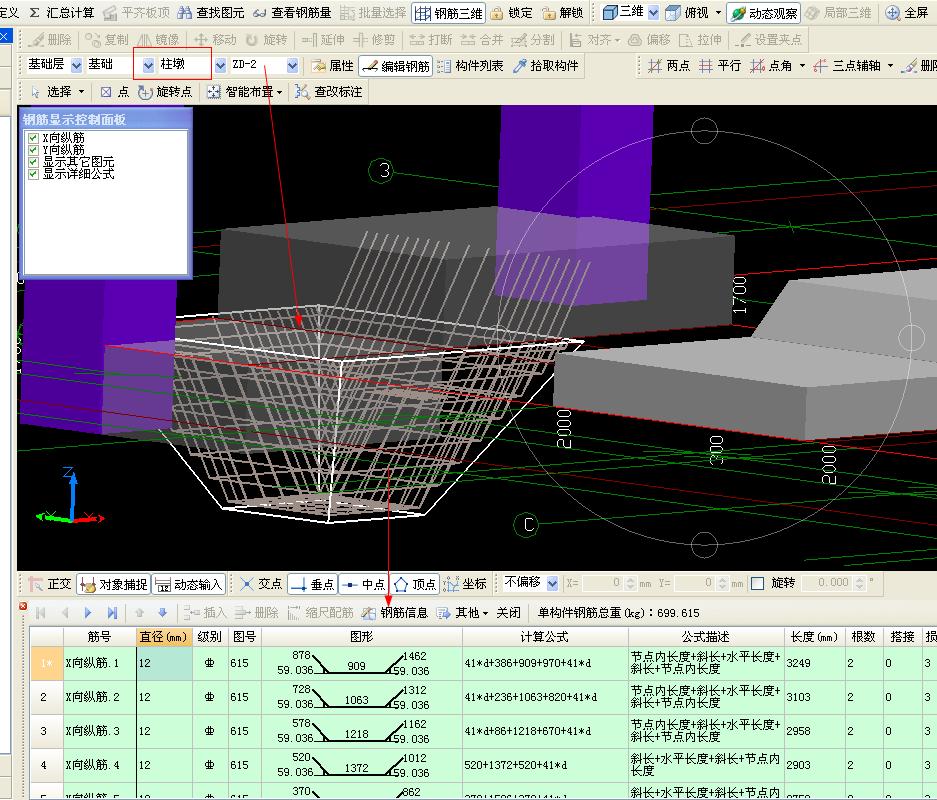Screen dimensions: 937x800
Task: Click row 4 formula 520+1372+520+41*d
Action: pyautogui.click(x=544, y=765)
